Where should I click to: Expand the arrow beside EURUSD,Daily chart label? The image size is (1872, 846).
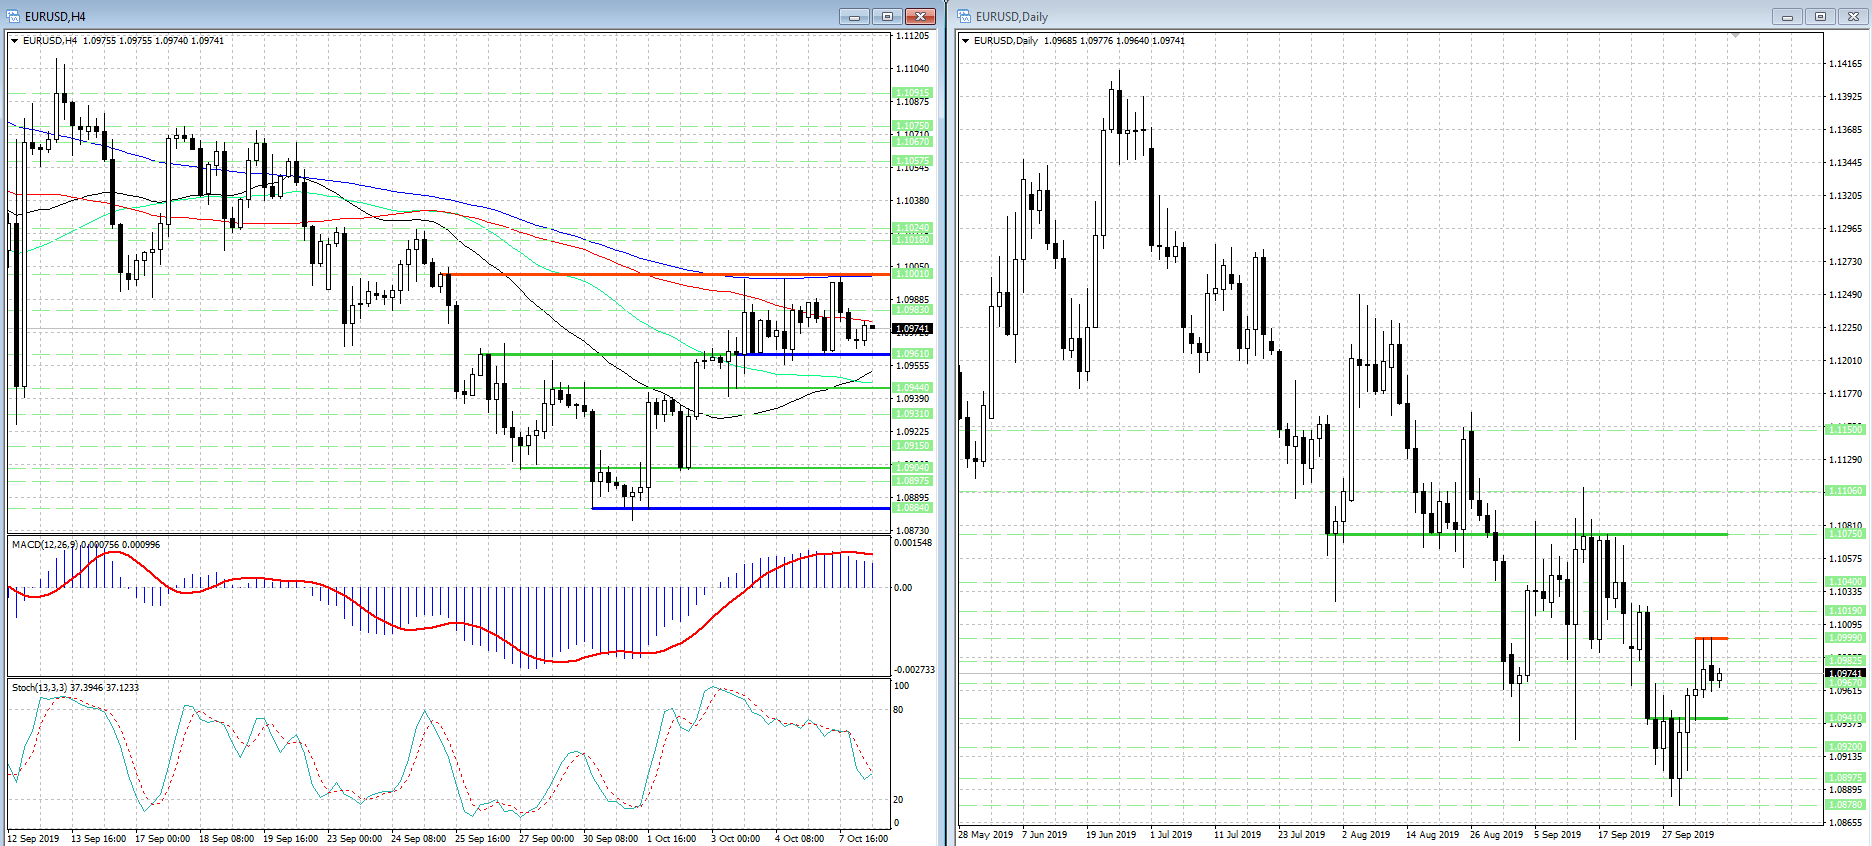[x=965, y=41]
